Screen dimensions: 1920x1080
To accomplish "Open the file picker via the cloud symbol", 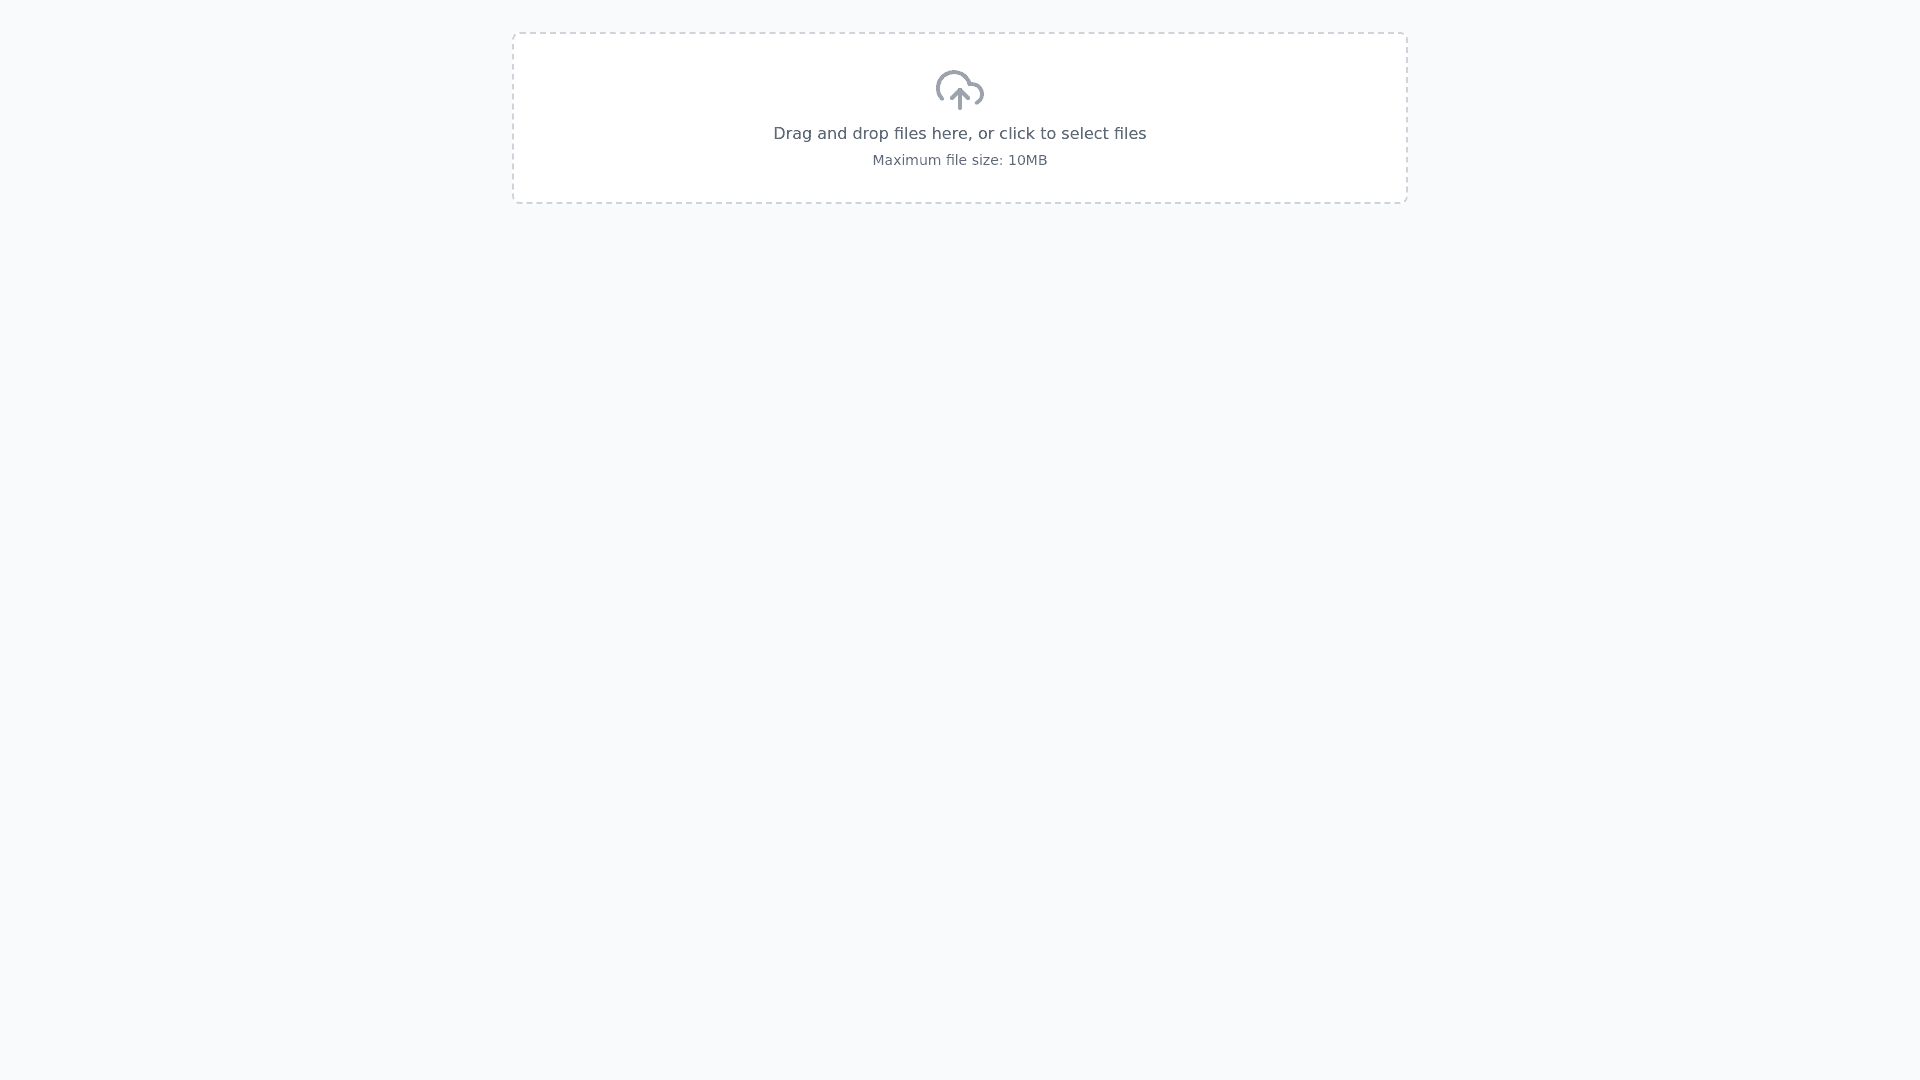I will [960, 90].
